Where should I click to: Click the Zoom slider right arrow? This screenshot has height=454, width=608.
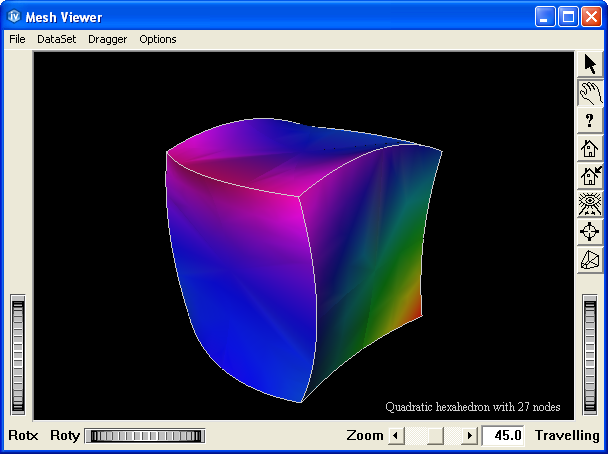[470, 436]
